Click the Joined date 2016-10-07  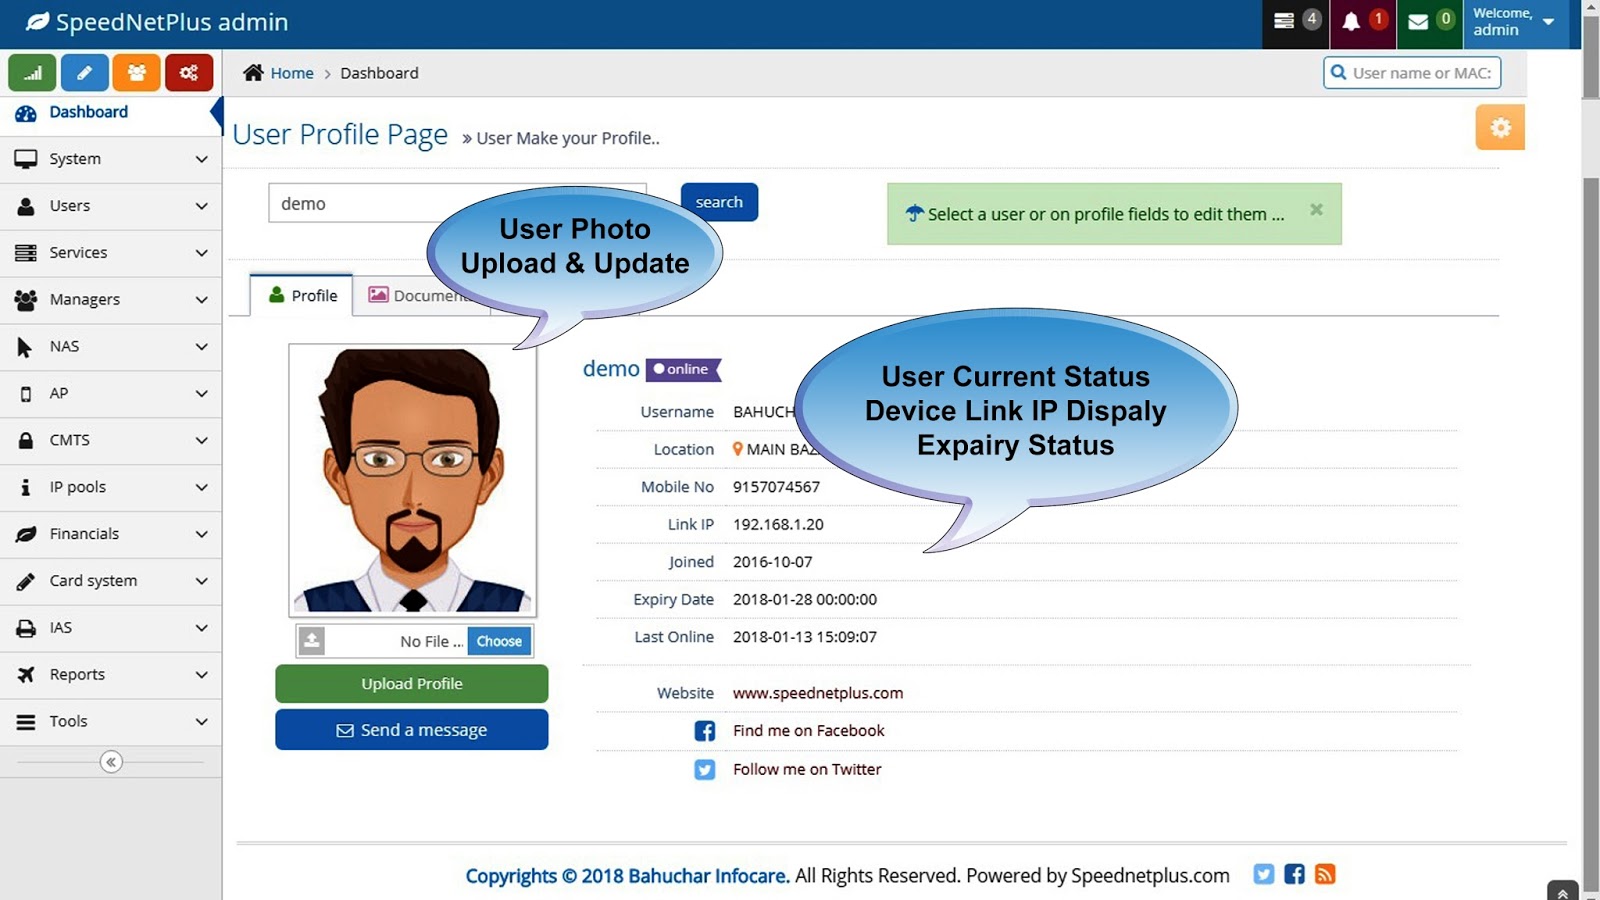click(x=772, y=562)
